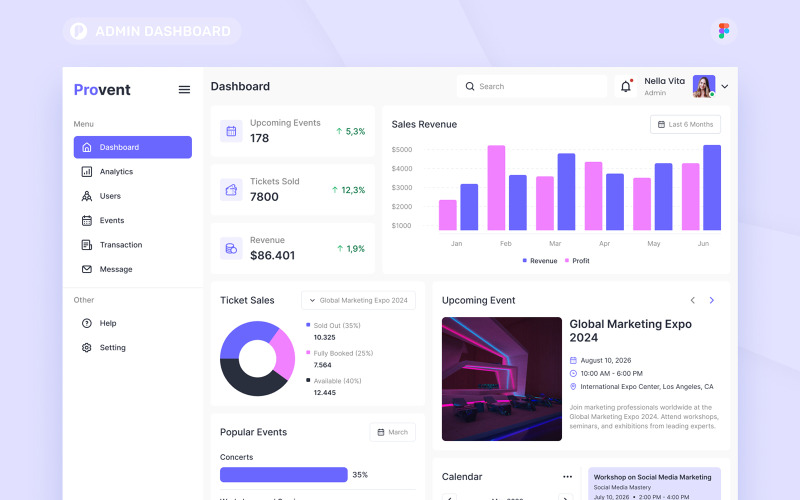Open the Figma logo icon
Screen dimensions: 800x500
click(x=723, y=31)
